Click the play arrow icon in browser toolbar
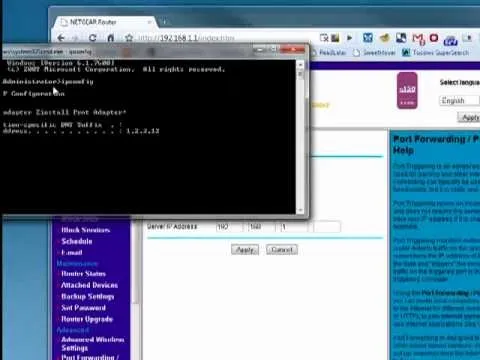This screenshot has width=480, height=360. tap(349, 38)
